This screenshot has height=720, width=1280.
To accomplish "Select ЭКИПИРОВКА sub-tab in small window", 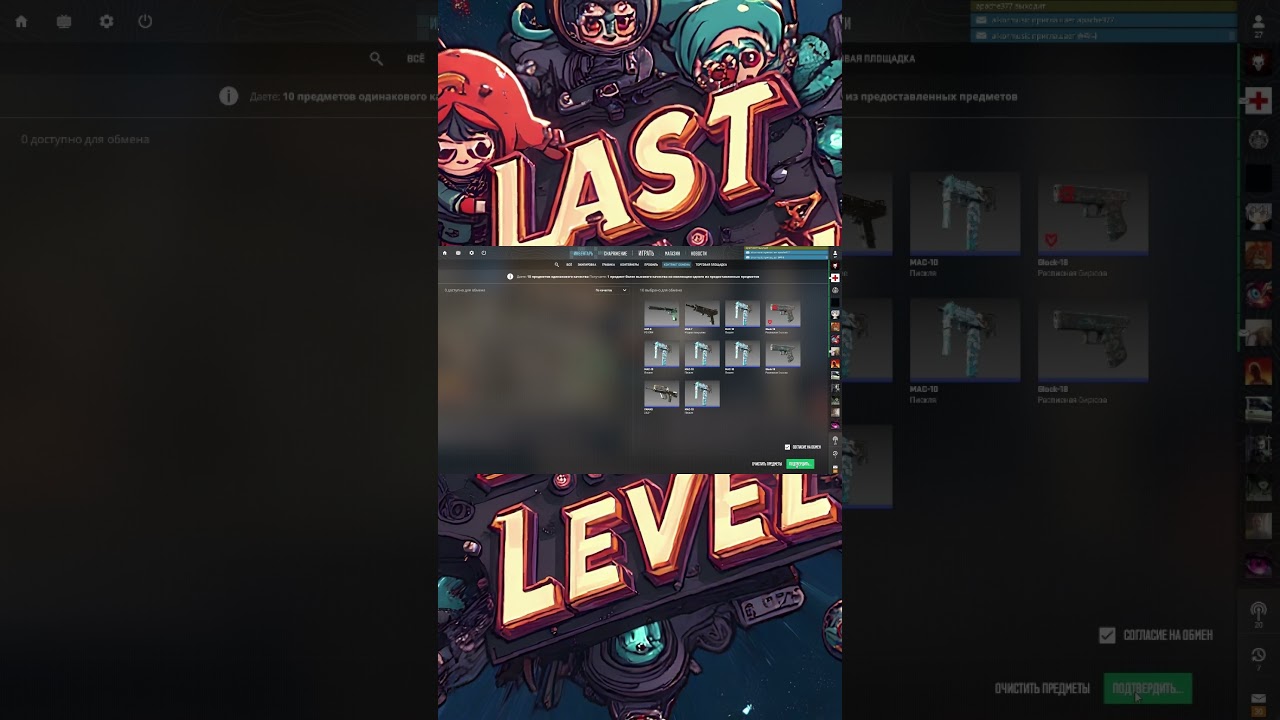I will (587, 265).
